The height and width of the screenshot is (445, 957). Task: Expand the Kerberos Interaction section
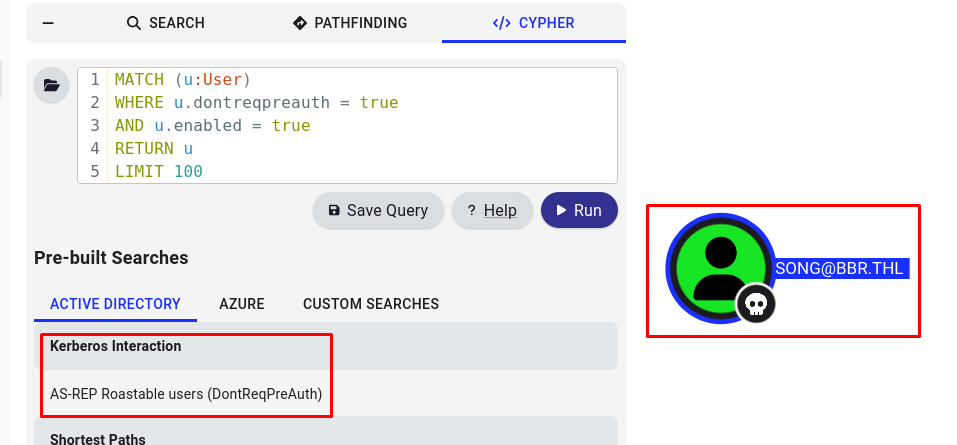tap(326, 346)
